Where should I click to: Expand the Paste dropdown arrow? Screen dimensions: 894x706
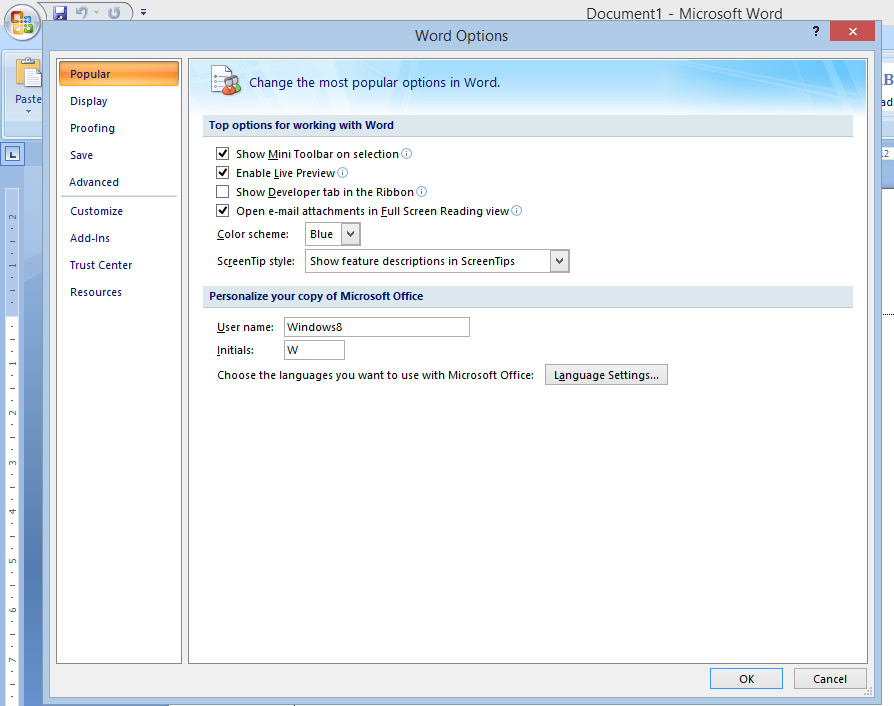pyautogui.click(x=28, y=112)
